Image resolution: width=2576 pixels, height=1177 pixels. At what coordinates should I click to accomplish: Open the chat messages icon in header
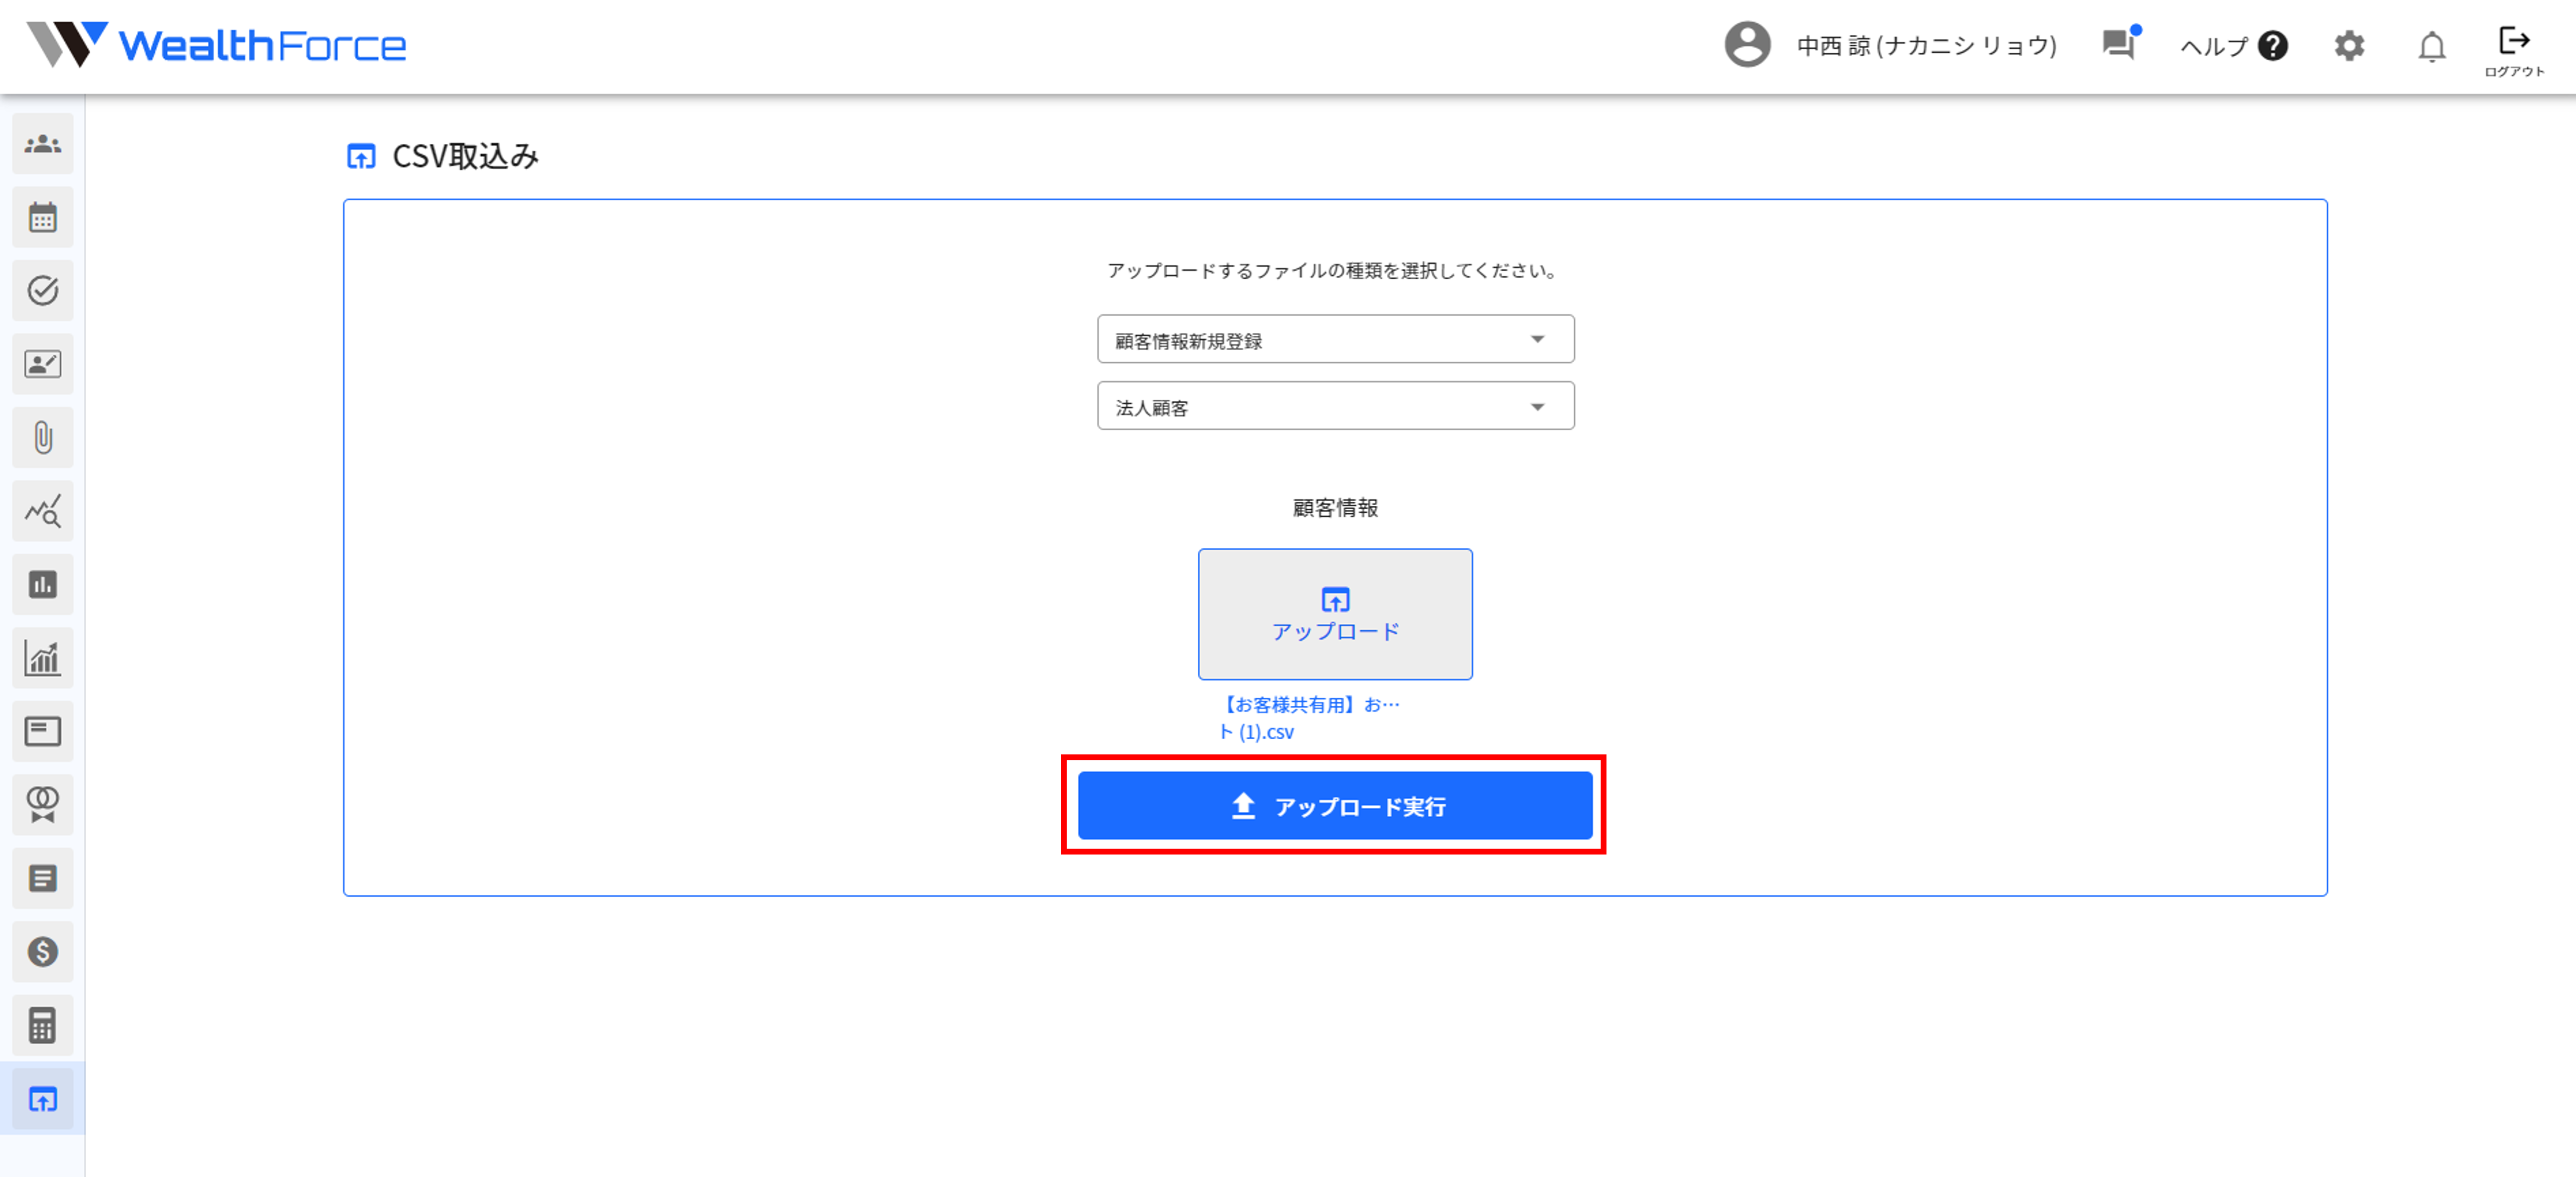(x=2119, y=45)
